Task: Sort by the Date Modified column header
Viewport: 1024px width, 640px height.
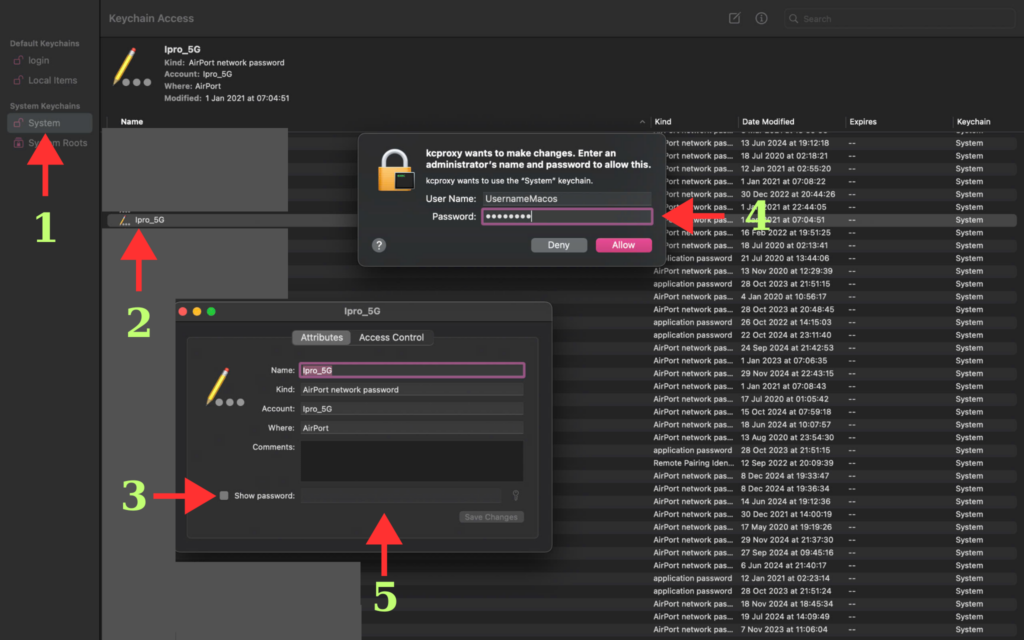Action: pos(768,121)
